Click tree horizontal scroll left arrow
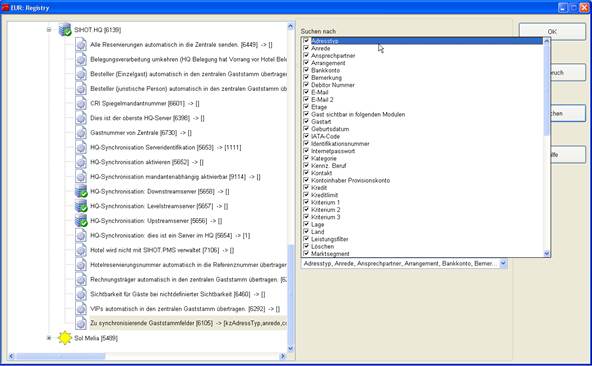 [11, 356]
